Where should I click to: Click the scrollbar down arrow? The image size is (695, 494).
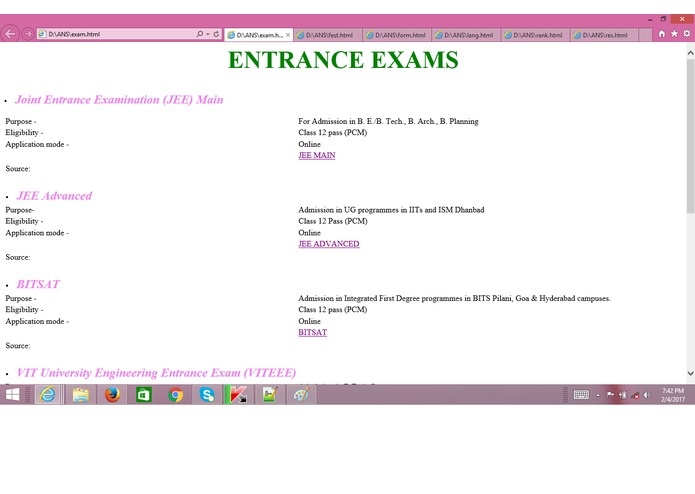(691, 373)
